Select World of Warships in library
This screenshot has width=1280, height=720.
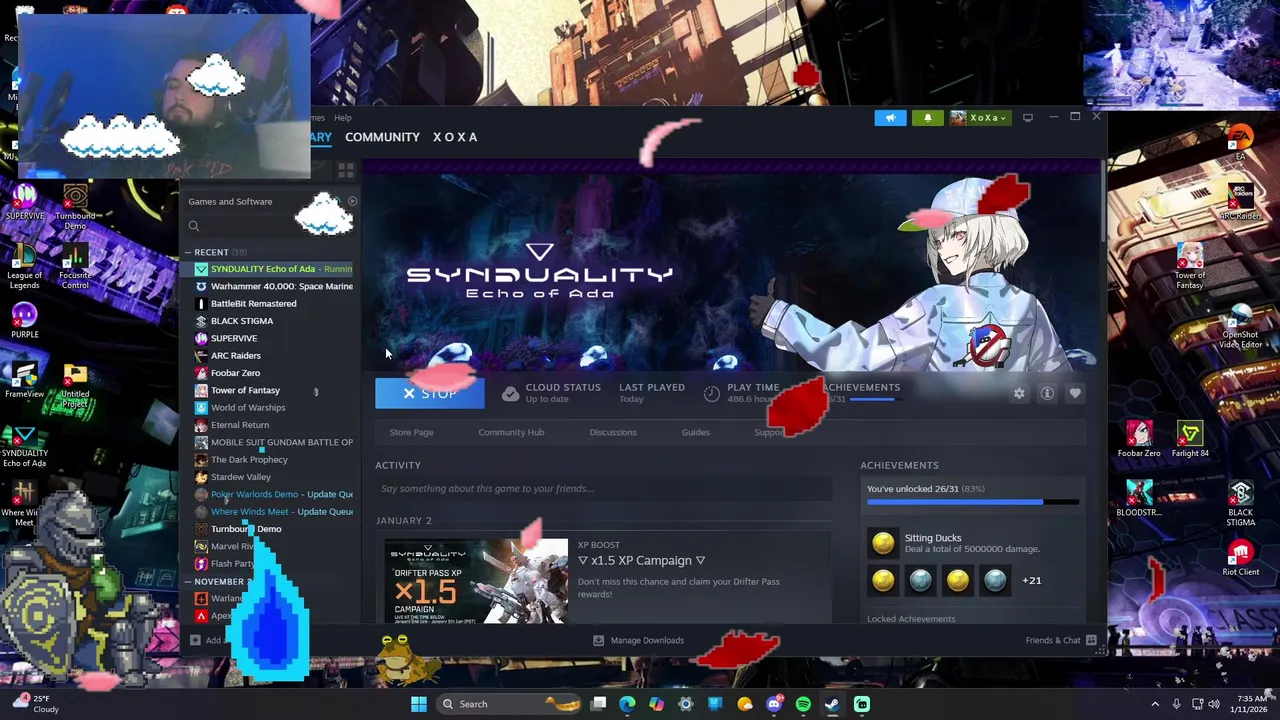[273, 408]
